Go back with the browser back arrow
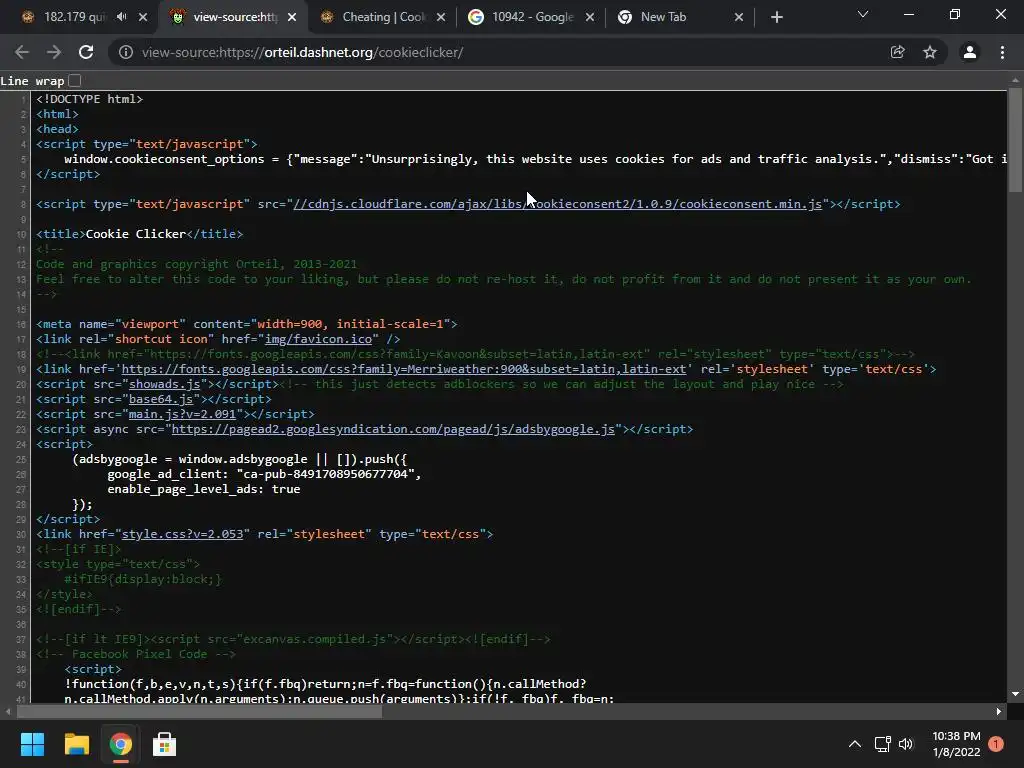 pyautogui.click(x=22, y=52)
